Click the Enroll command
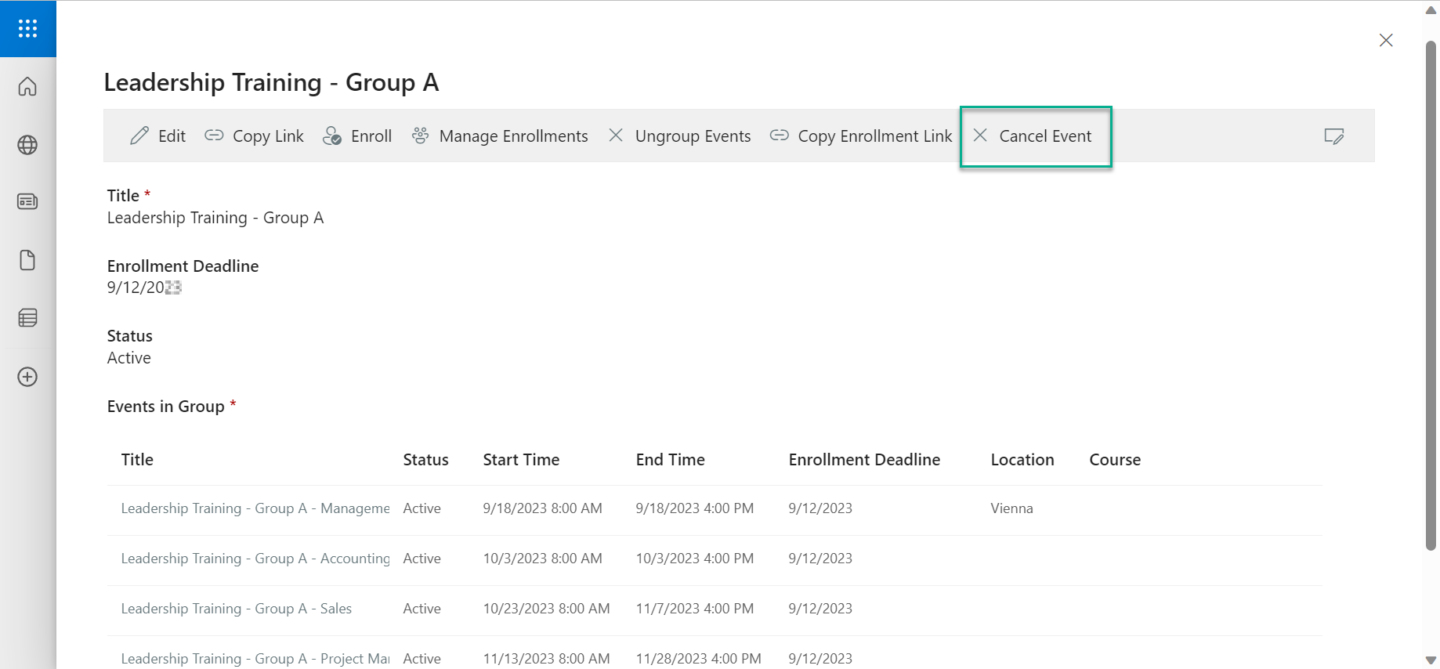This screenshot has height=669, width=1440. pyautogui.click(x=357, y=136)
